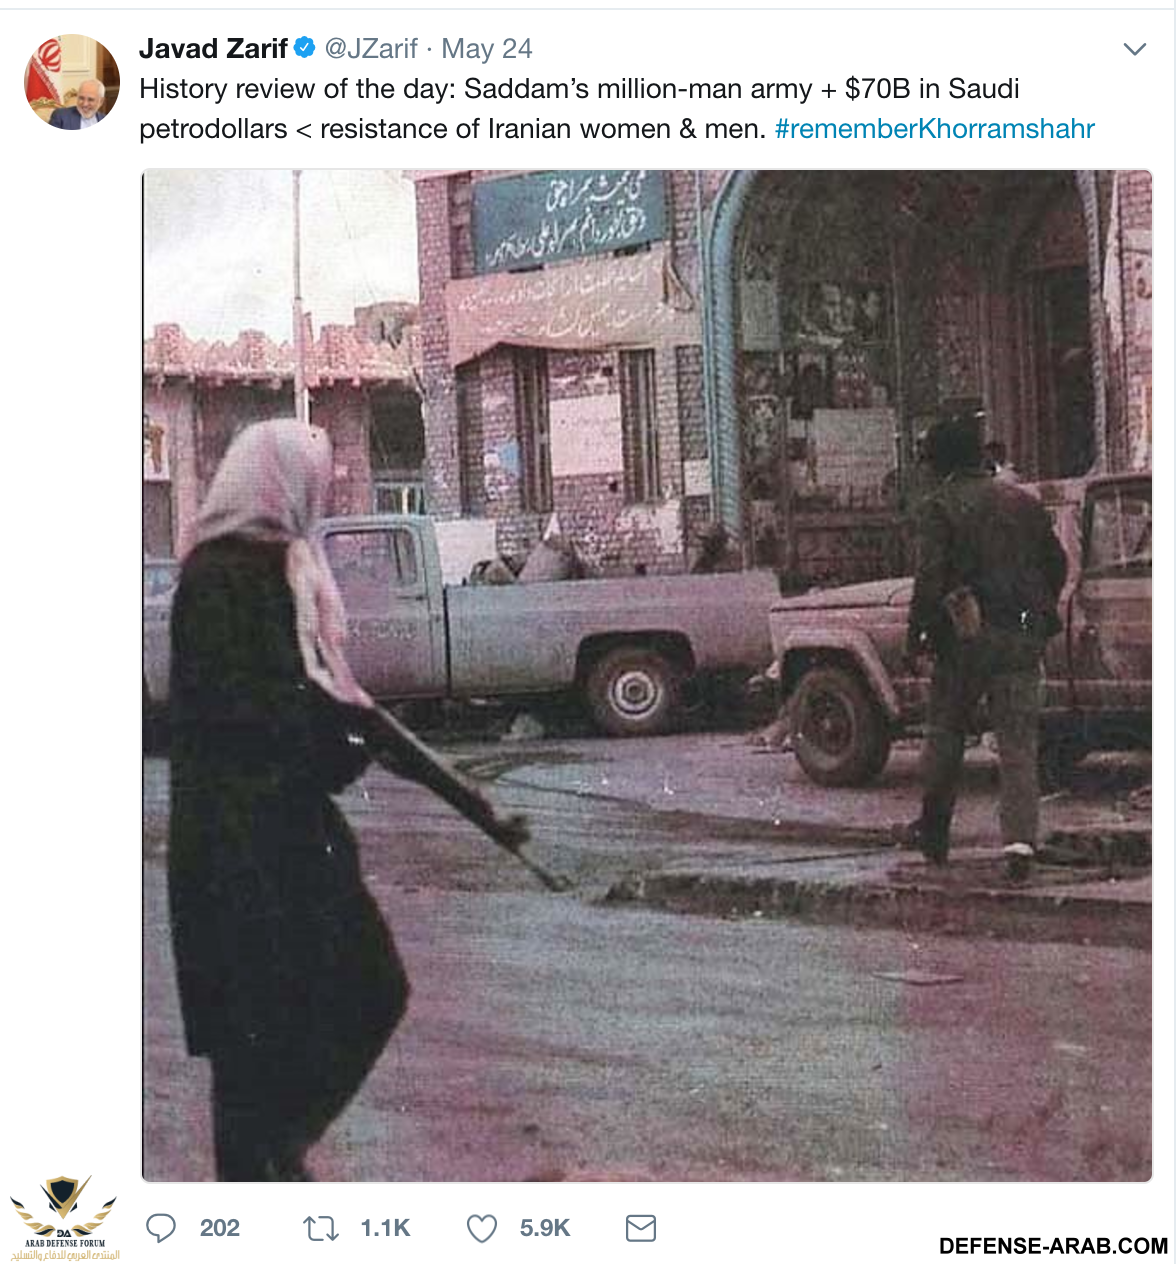Retweet using the arrows icon
The width and height of the screenshot is (1176, 1264).
pos(321,1228)
